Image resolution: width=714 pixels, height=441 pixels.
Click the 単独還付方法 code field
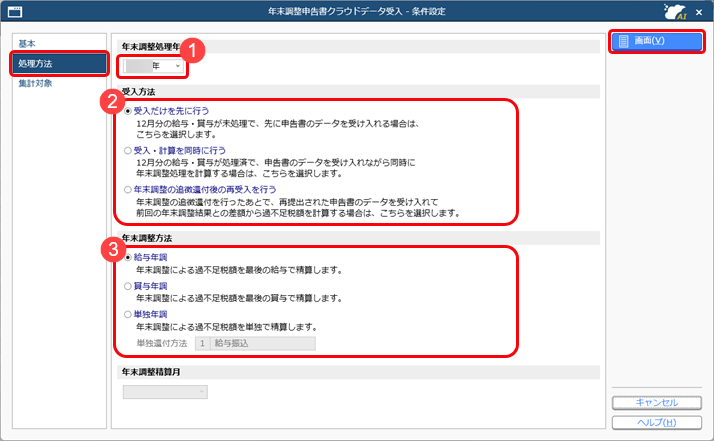pos(202,344)
